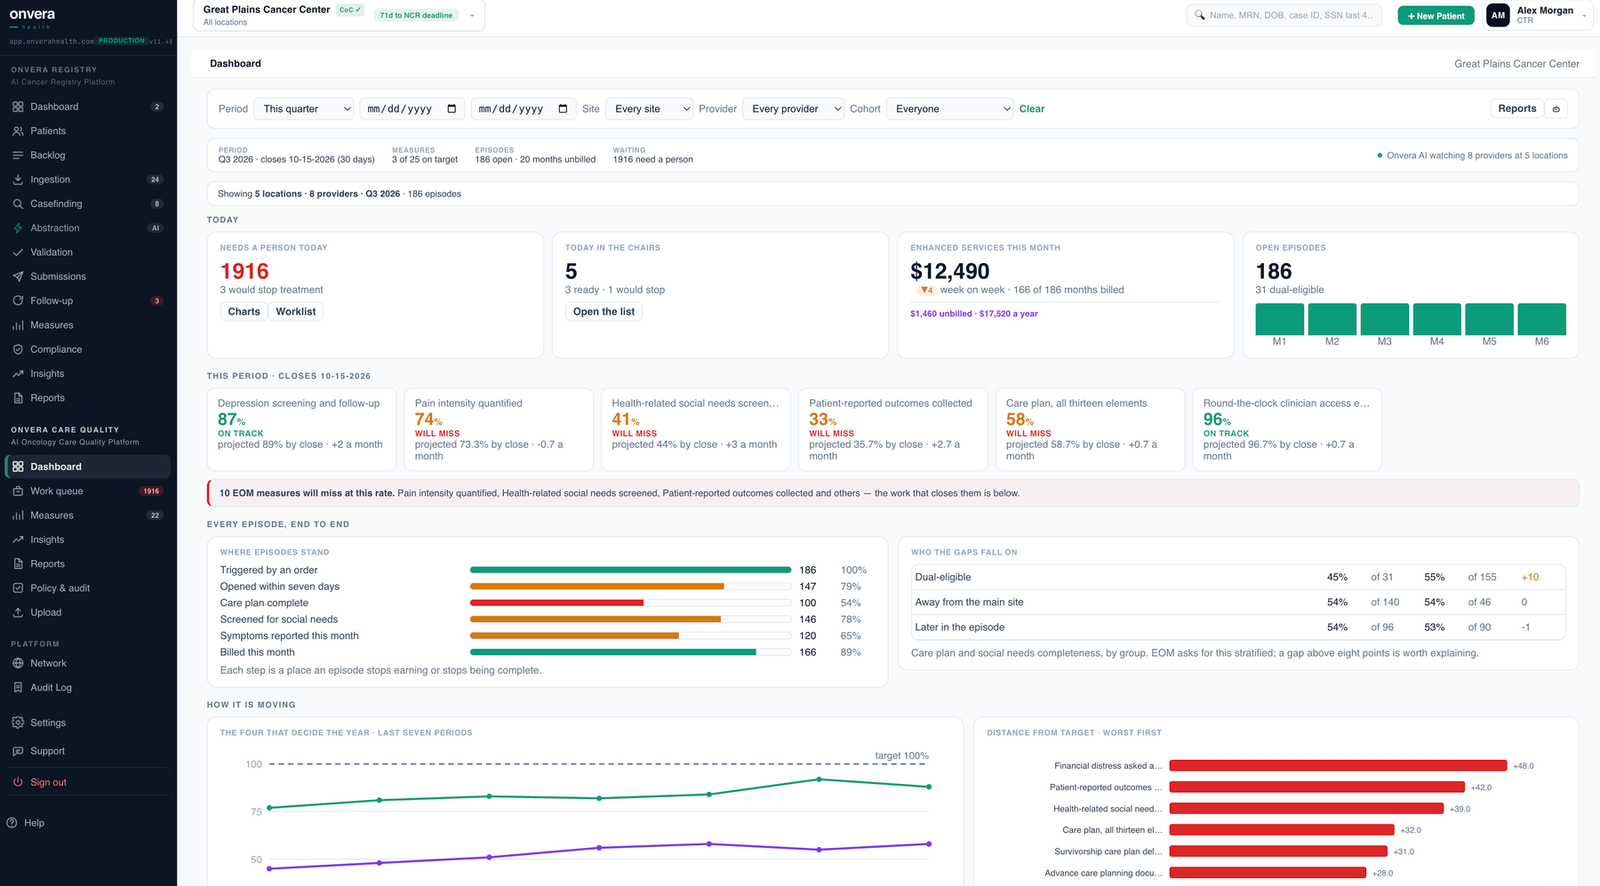This screenshot has width=1600, height=886.
Task: Open Work queue via its clipboard icon
Action: coord(18,491)
